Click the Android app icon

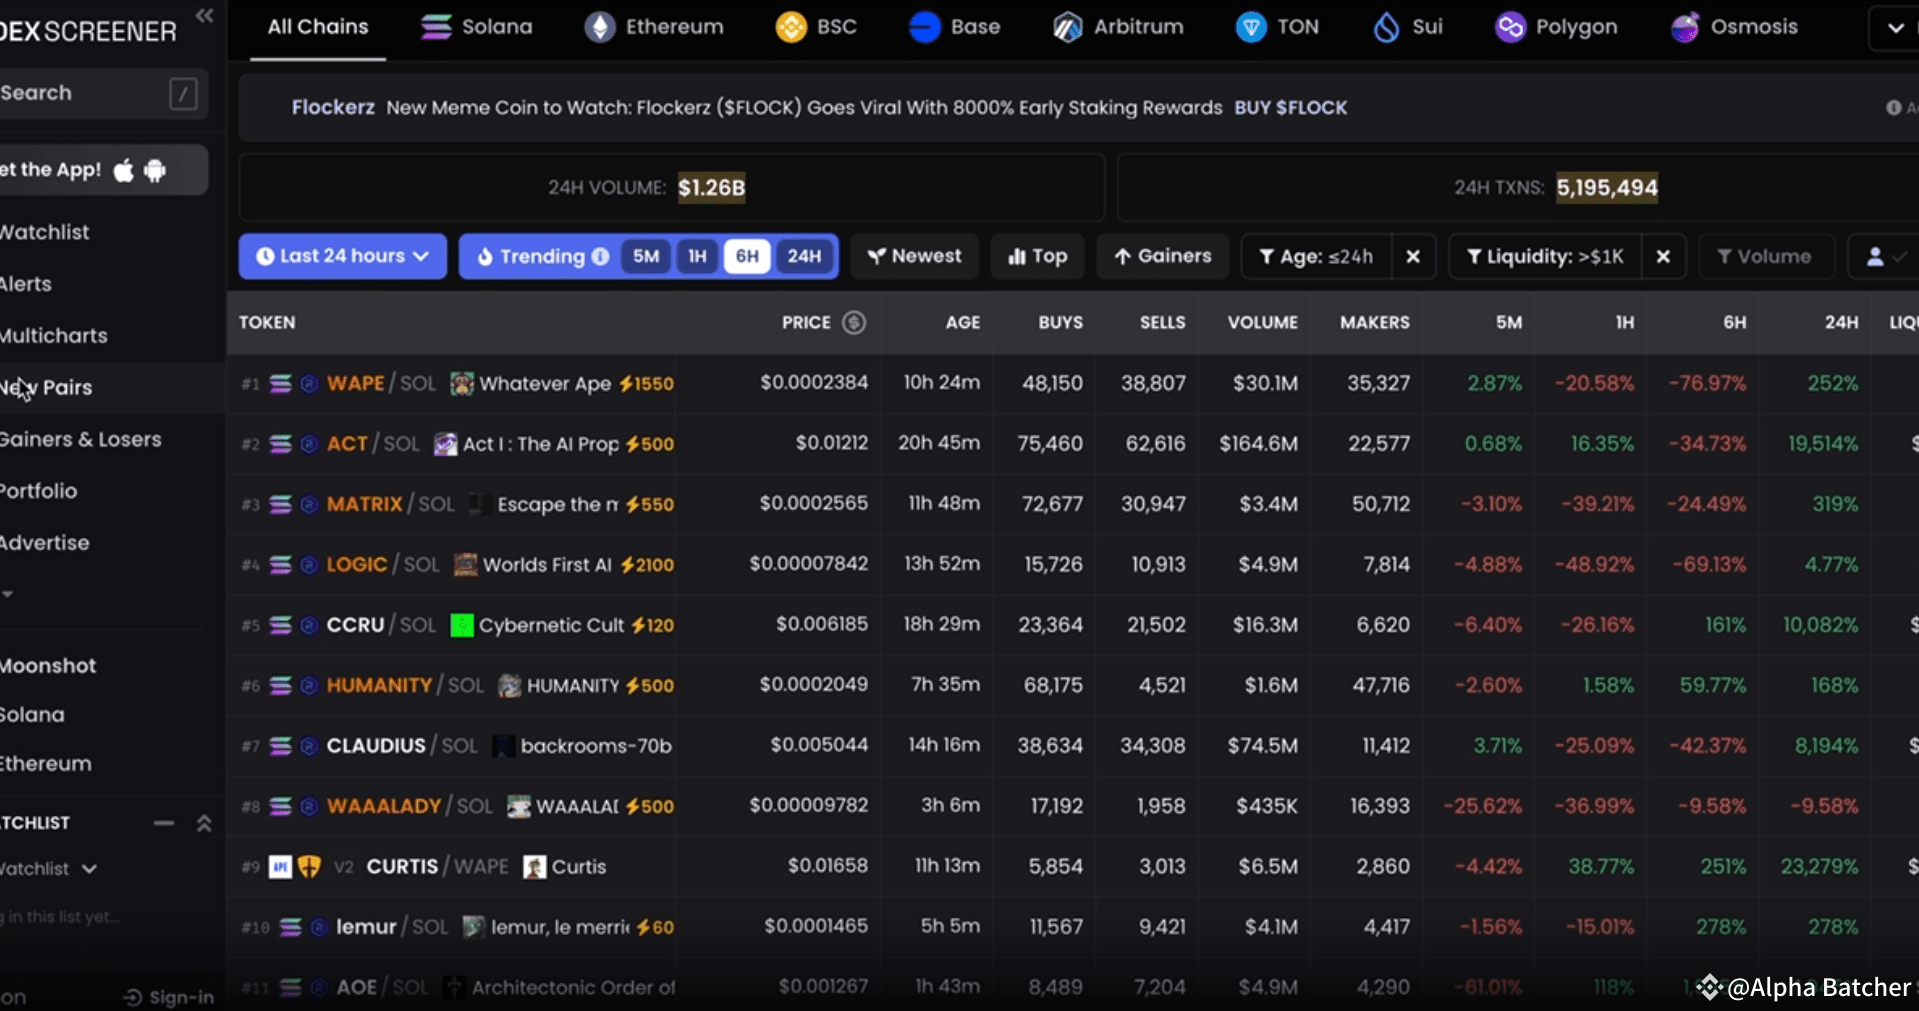pyautogui.click(x=155, y=170)
